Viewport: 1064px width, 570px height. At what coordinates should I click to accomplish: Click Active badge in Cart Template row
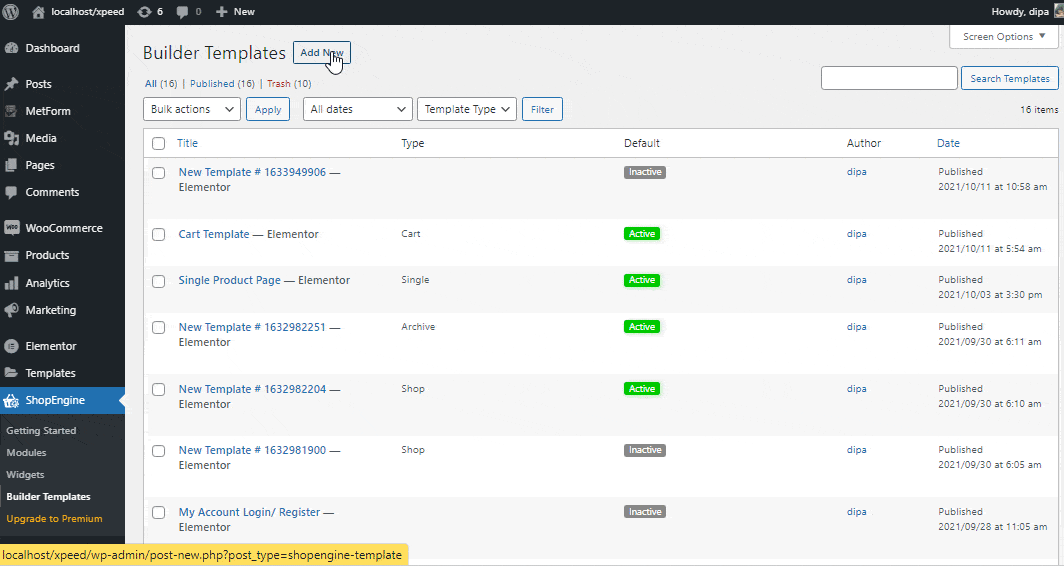pos(642,234)
